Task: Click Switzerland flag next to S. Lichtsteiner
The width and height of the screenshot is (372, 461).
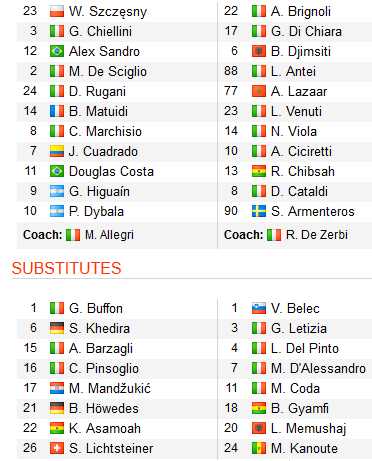Action: click(57, 448)
